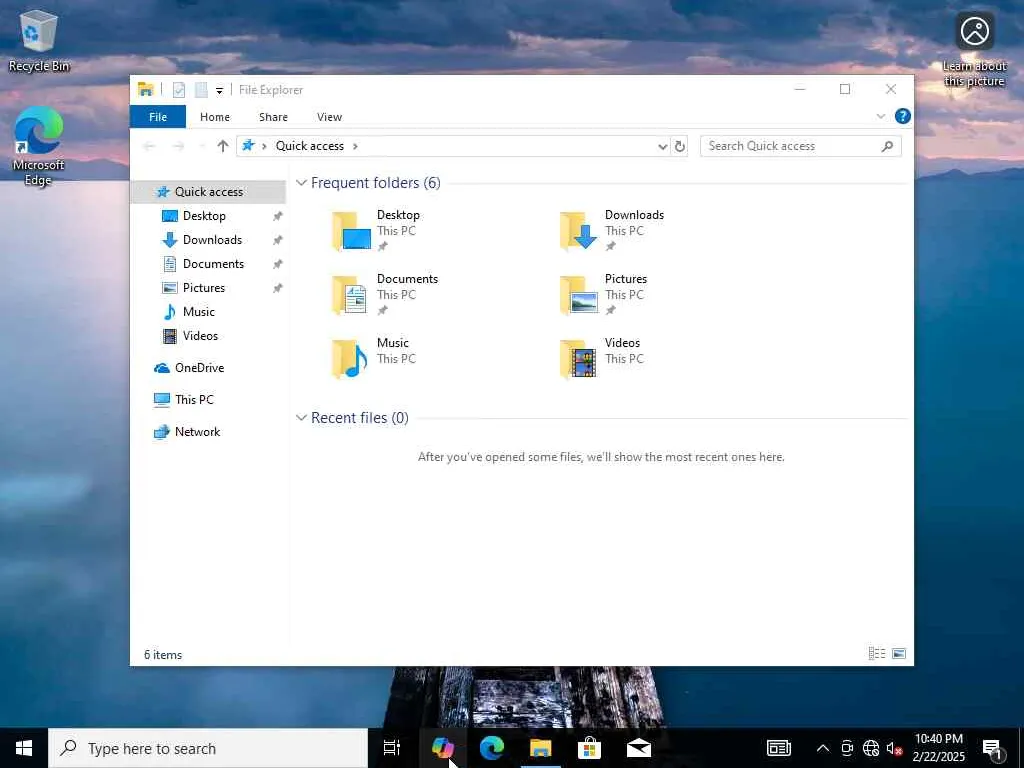1024x768 pixels.
Task: Open Microsoft Store from the taskbar
Action: (589, 748)
